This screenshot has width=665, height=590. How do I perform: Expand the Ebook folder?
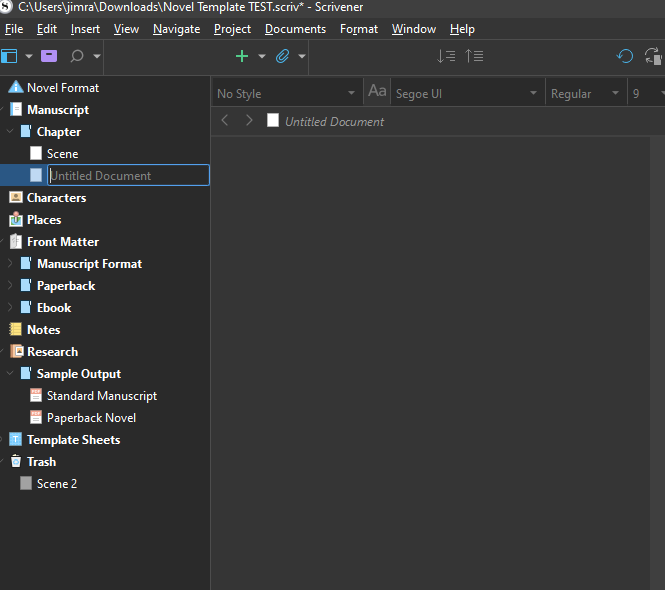(10, 308)
